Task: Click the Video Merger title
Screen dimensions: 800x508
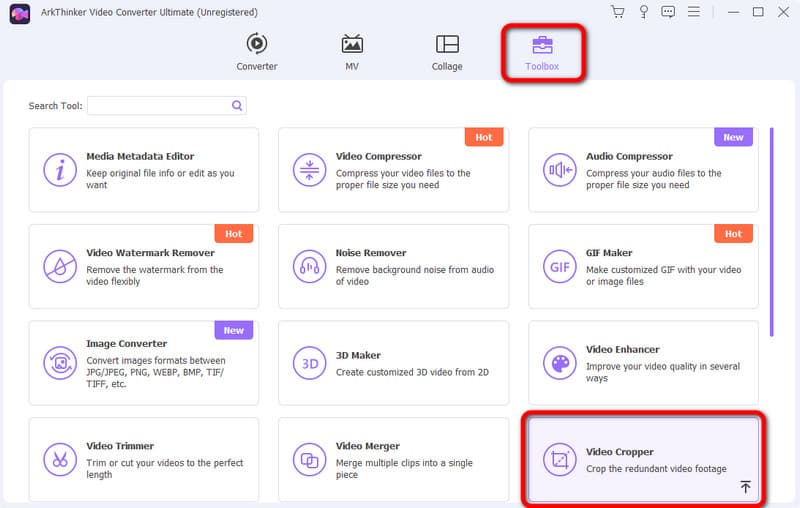Action: tap(367, 446)
